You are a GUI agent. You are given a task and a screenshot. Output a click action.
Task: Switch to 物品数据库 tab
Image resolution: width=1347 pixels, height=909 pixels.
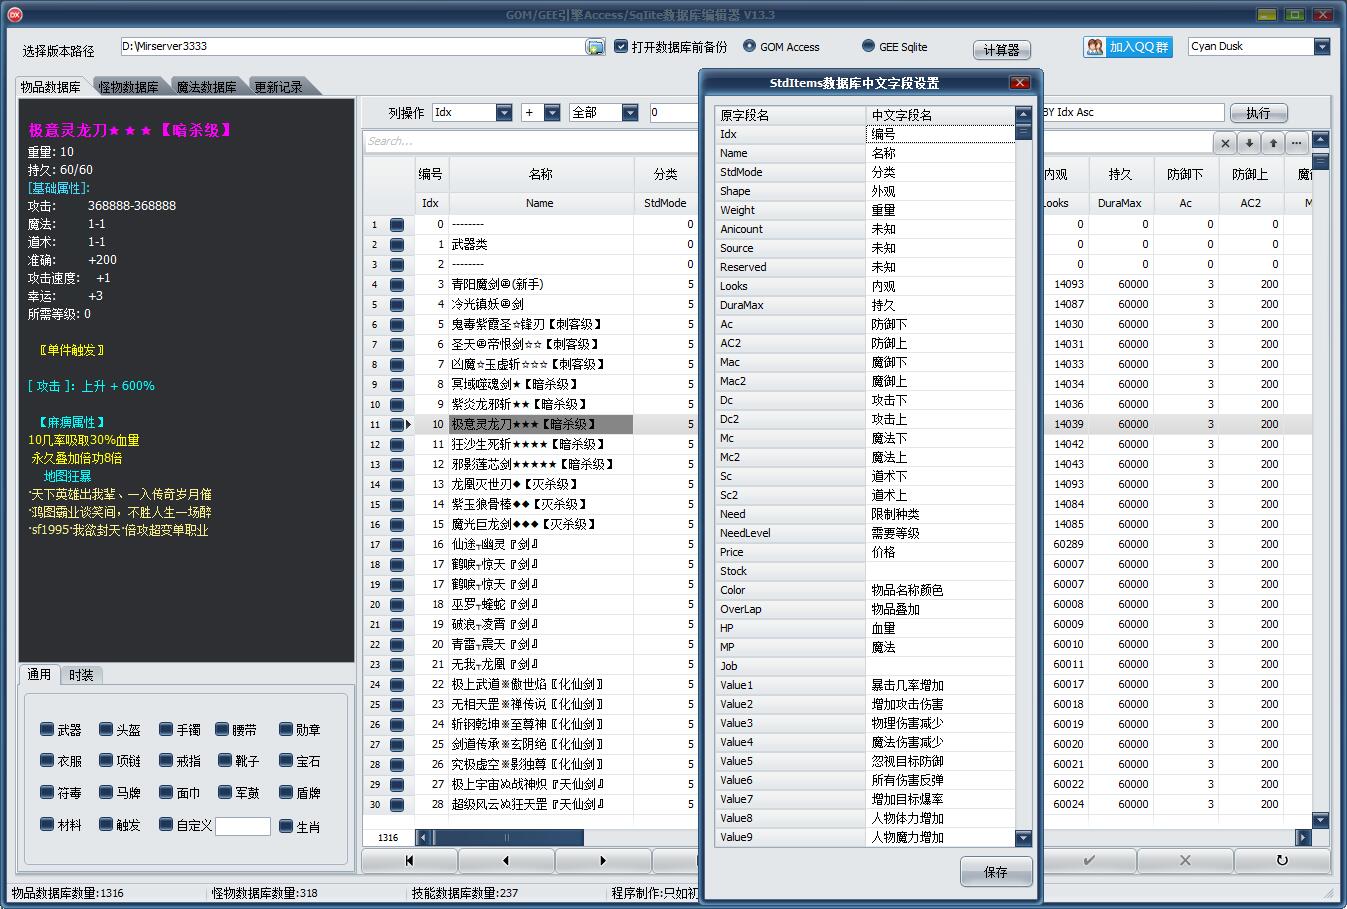[51, 87]
